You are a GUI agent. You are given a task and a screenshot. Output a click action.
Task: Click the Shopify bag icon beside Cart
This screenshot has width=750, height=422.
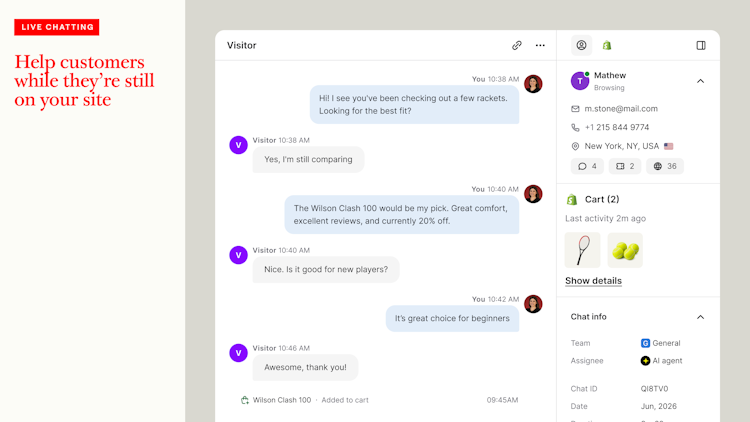[572, 200]
